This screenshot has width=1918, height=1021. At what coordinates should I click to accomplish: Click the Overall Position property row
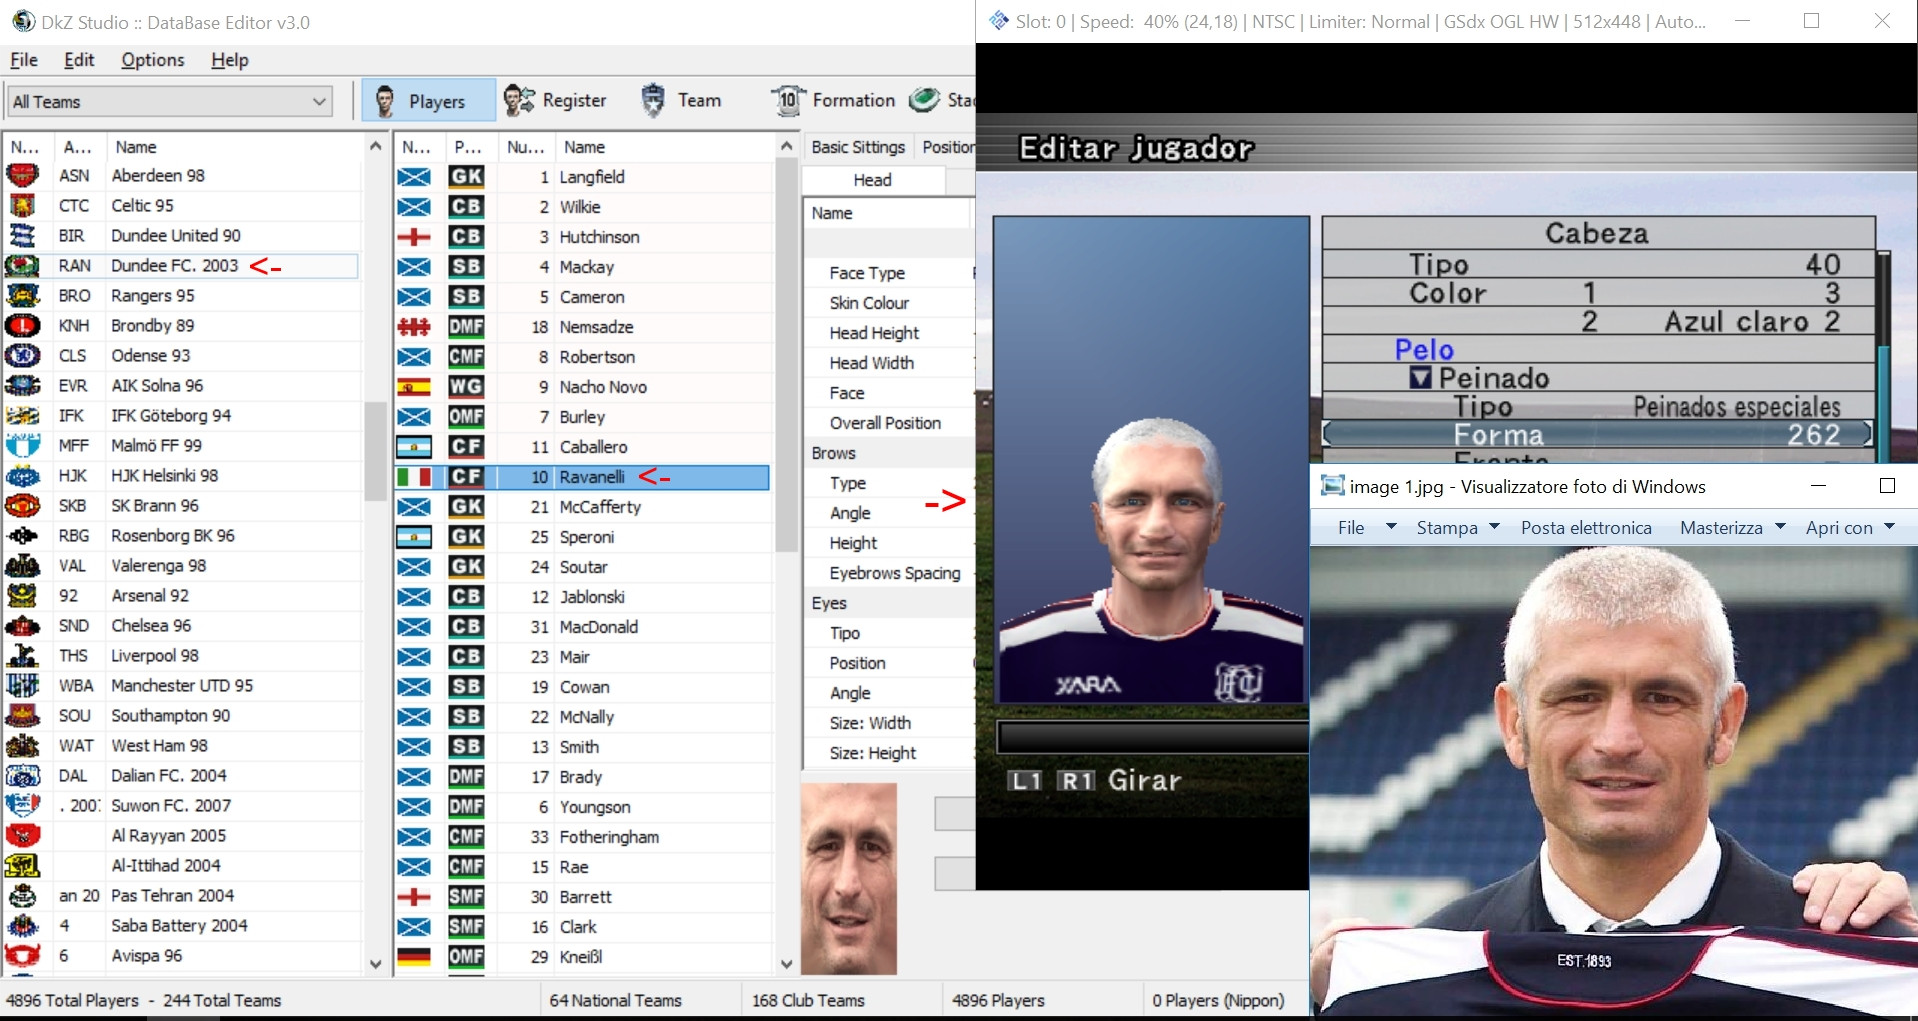[x=889, y=423]
